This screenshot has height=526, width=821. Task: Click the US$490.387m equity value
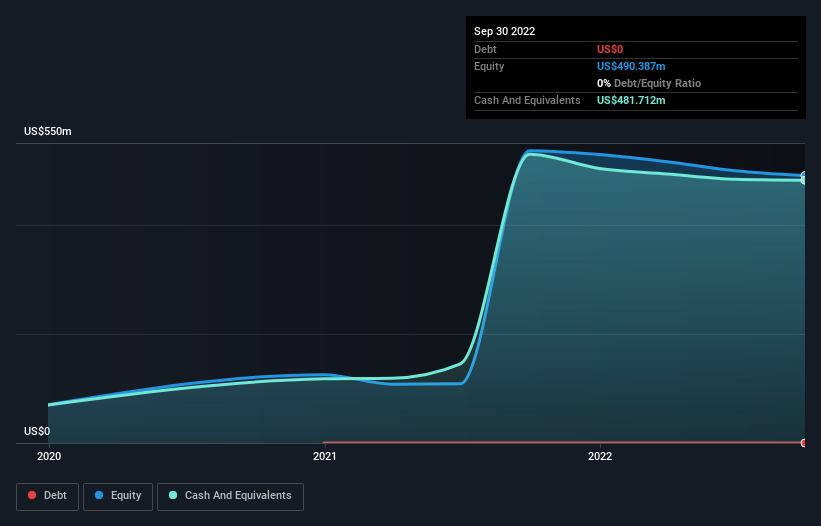(x=631, y=66)
